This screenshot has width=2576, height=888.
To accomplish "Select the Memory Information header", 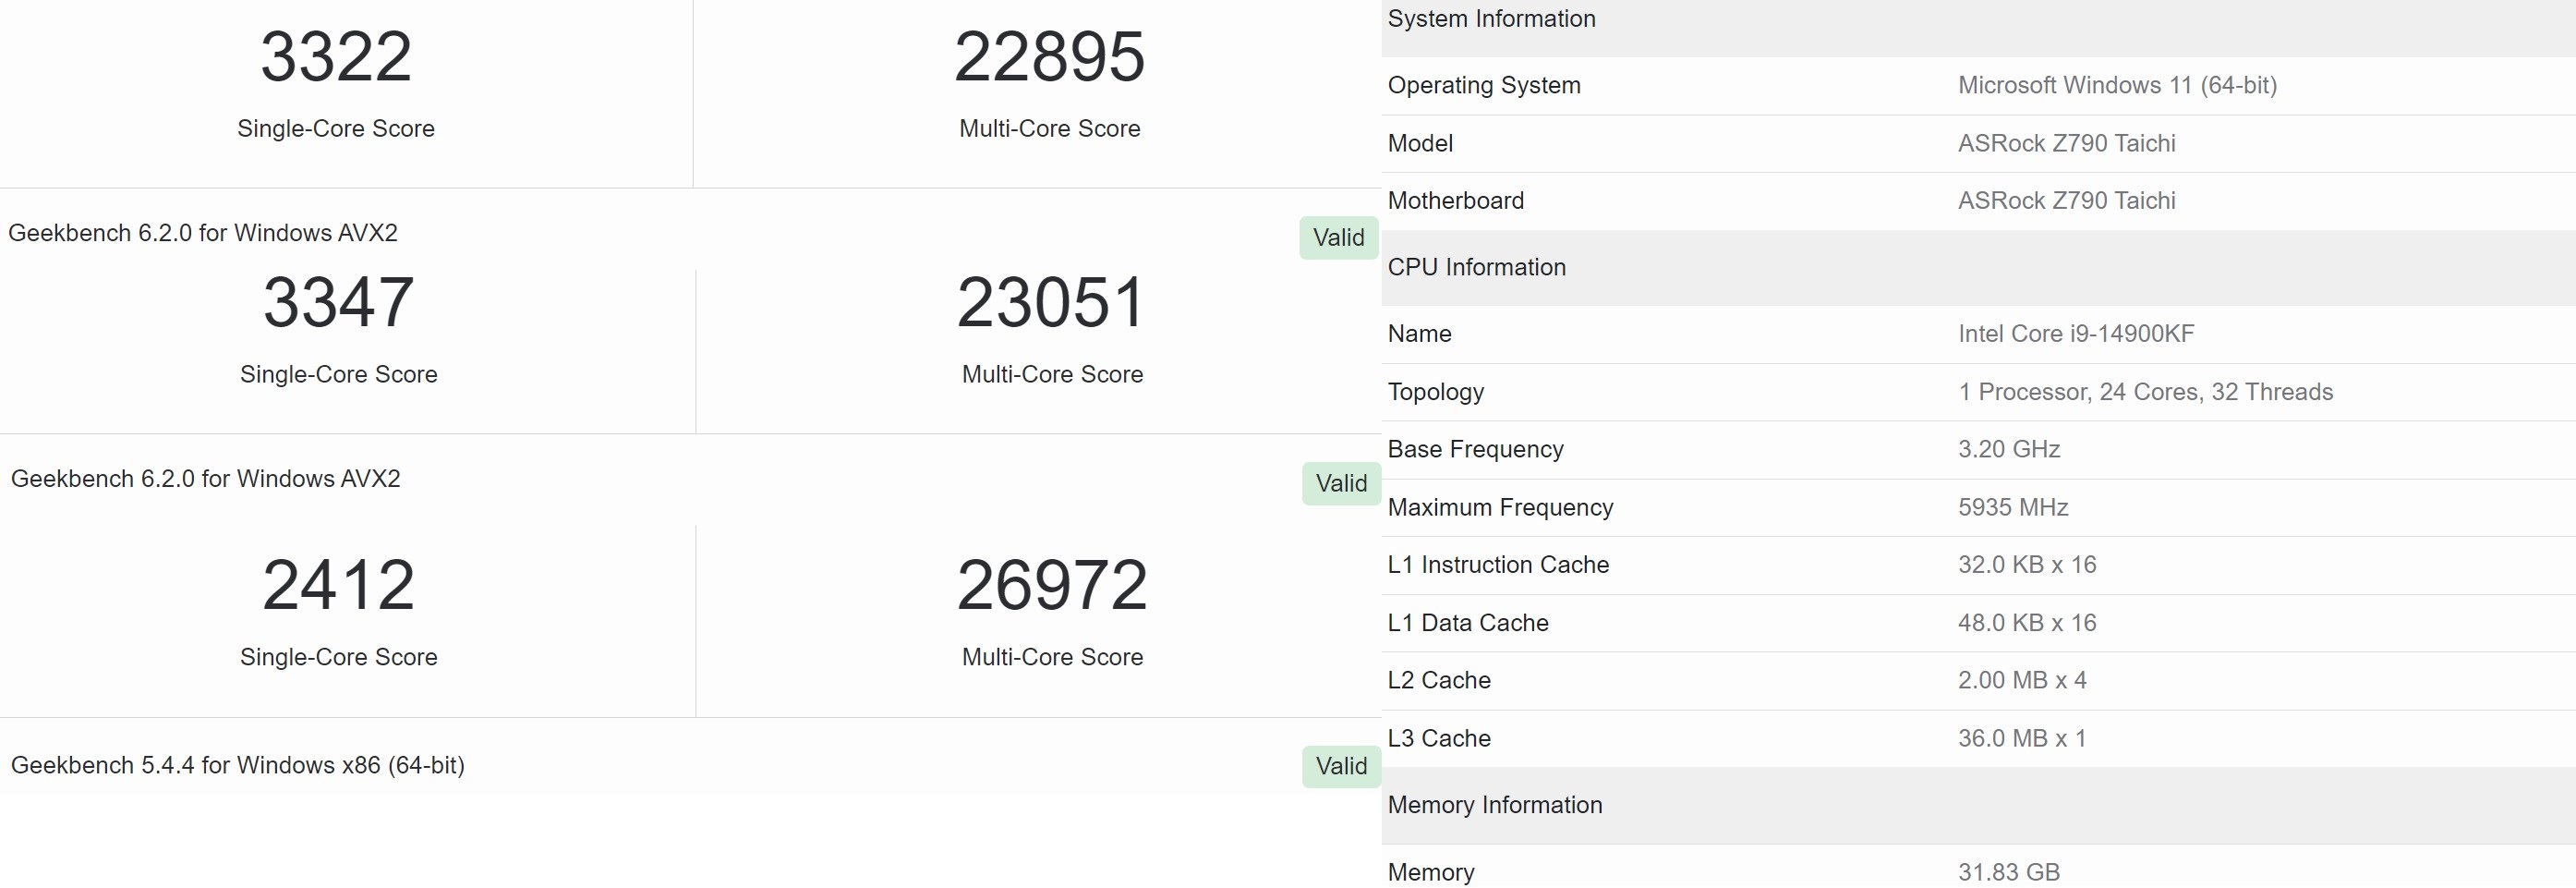I will coord(1494,805).
